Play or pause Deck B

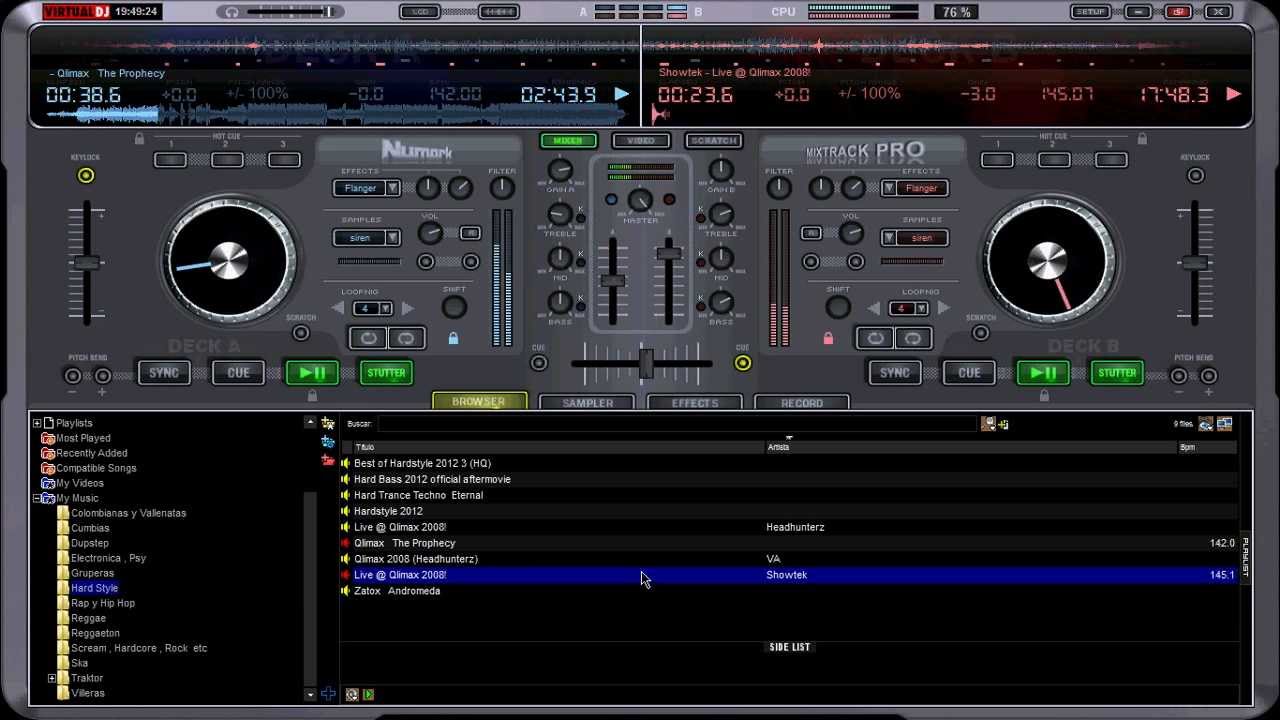click(1043, 373)
